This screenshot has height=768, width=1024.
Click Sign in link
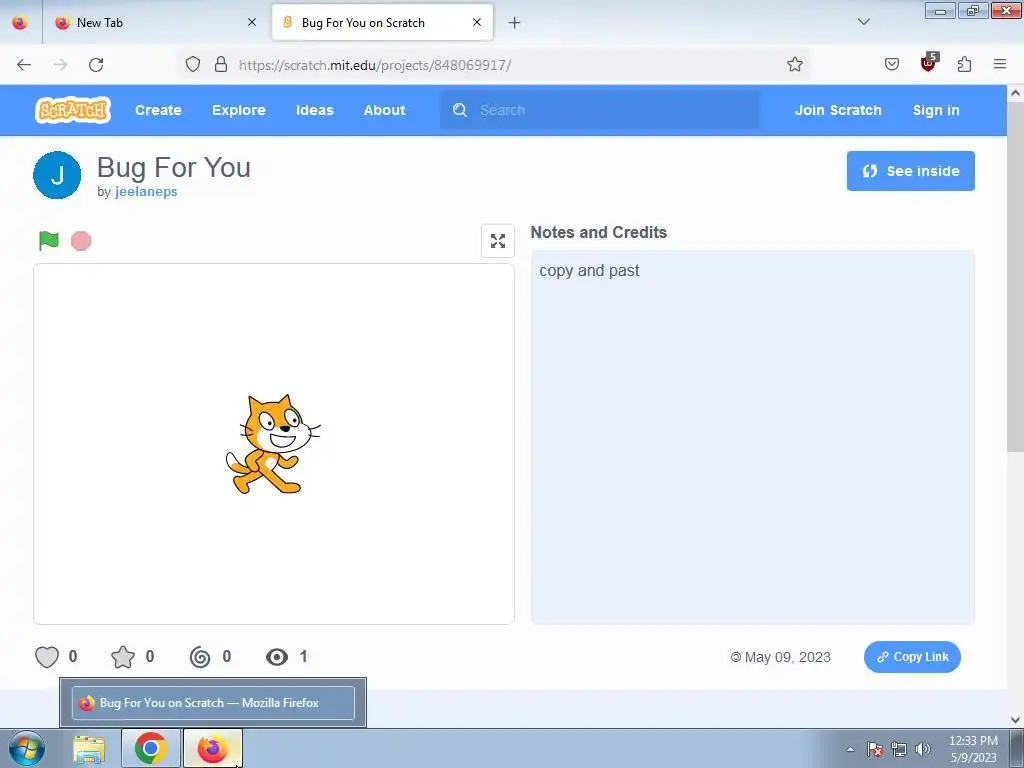(936, 110)
